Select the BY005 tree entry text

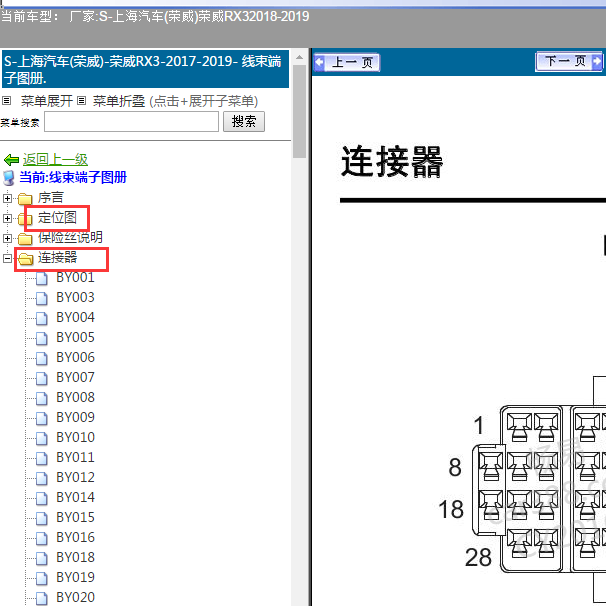[75, 337]
